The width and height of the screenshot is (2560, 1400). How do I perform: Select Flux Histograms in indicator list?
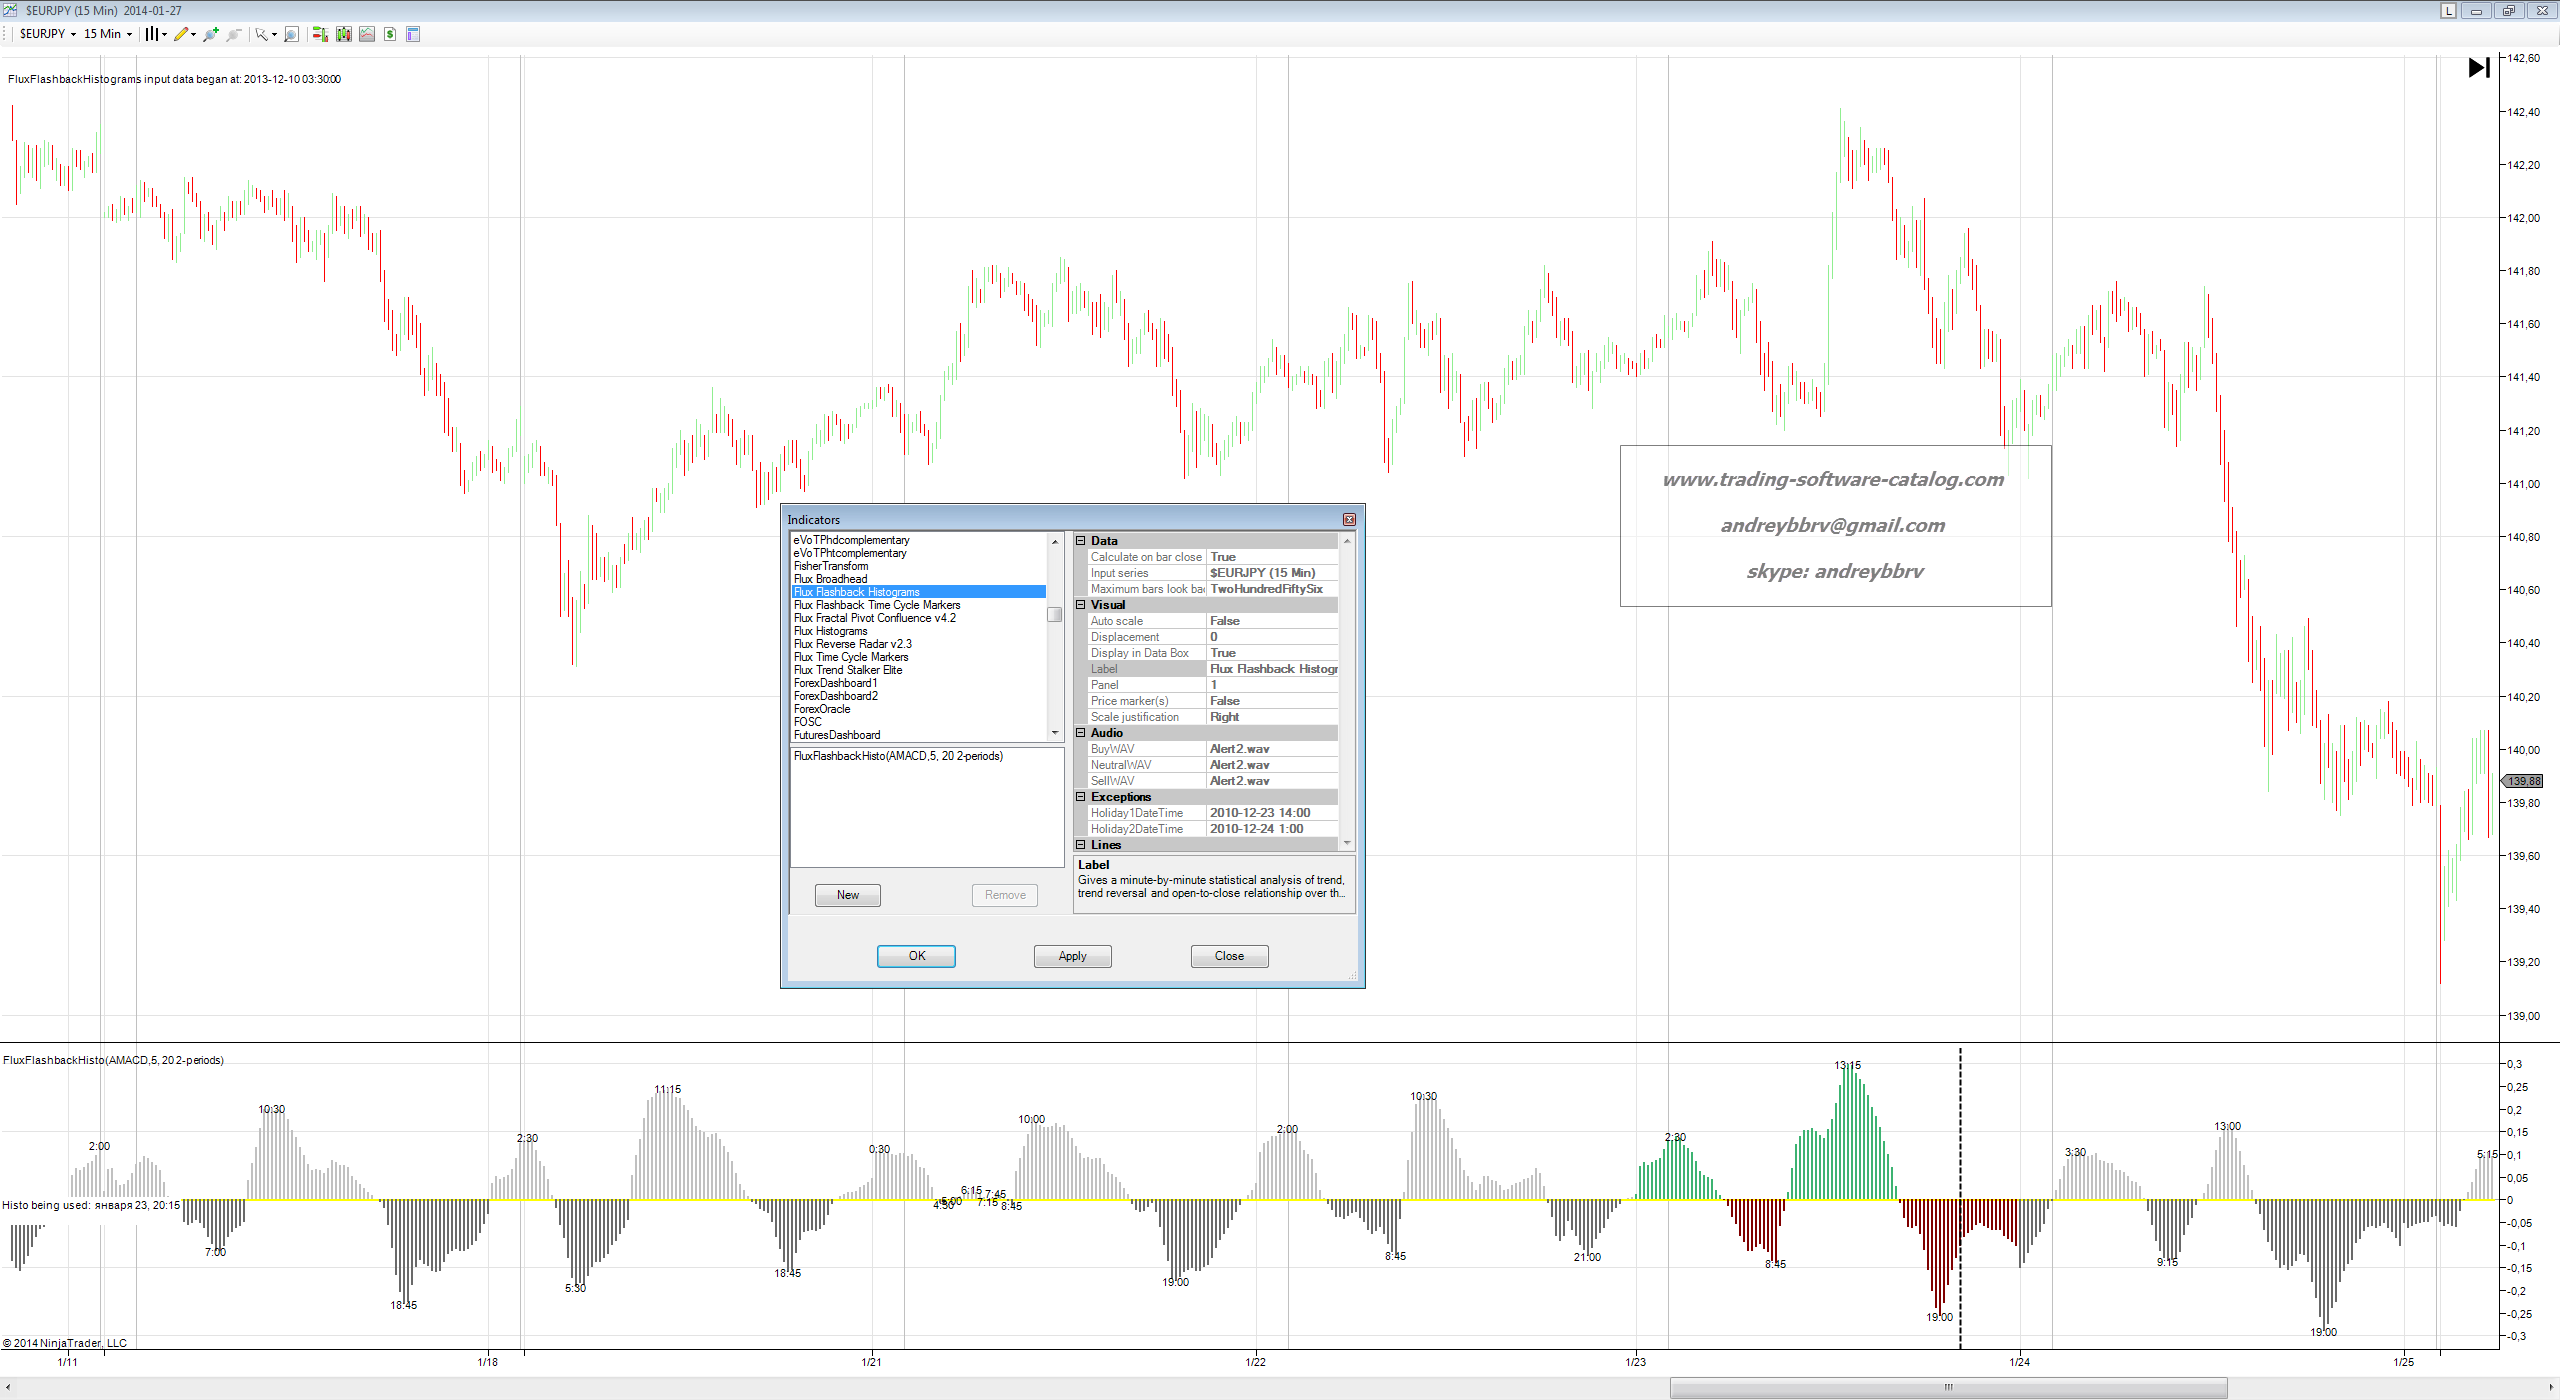click(x=830, y=631)
